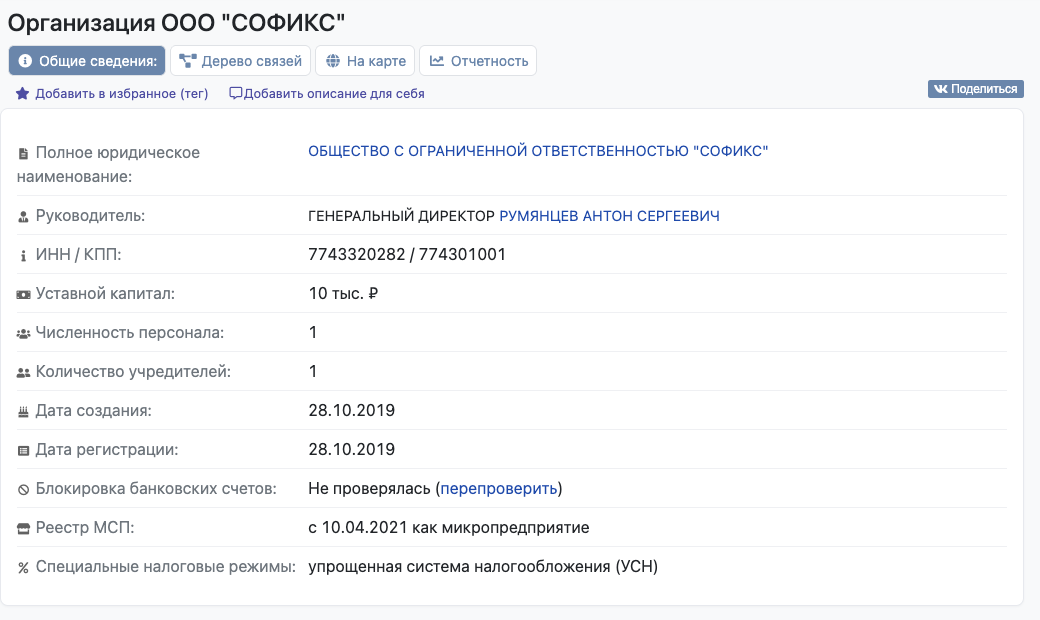Click the capital value 10 тыс. ₽
Image resolution: width=1040 pixels, height=620 pixels.
pyautogui.click(x=343, y=294)
